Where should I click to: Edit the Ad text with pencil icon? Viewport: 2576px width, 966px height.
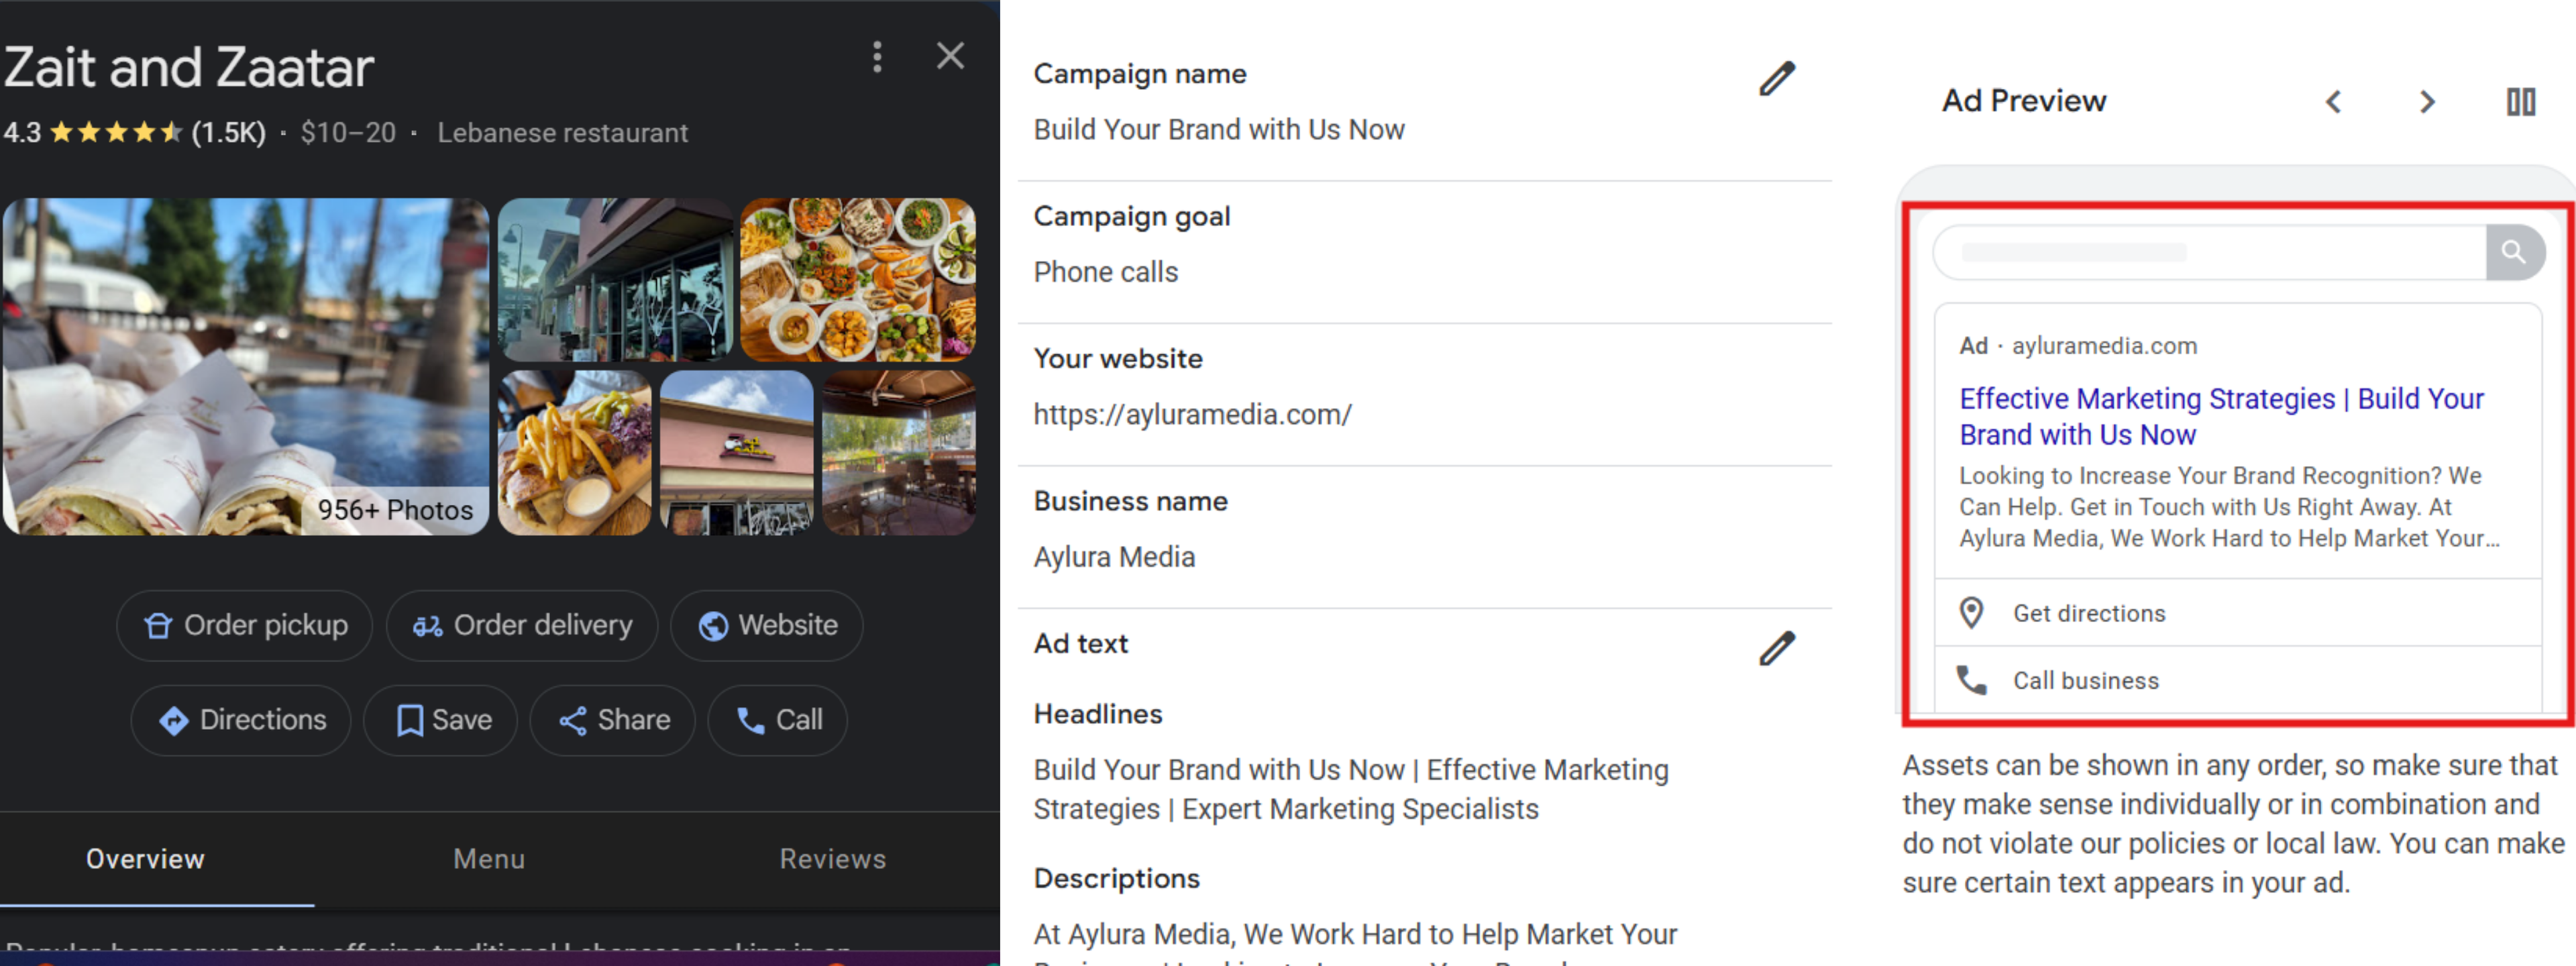1777,648
